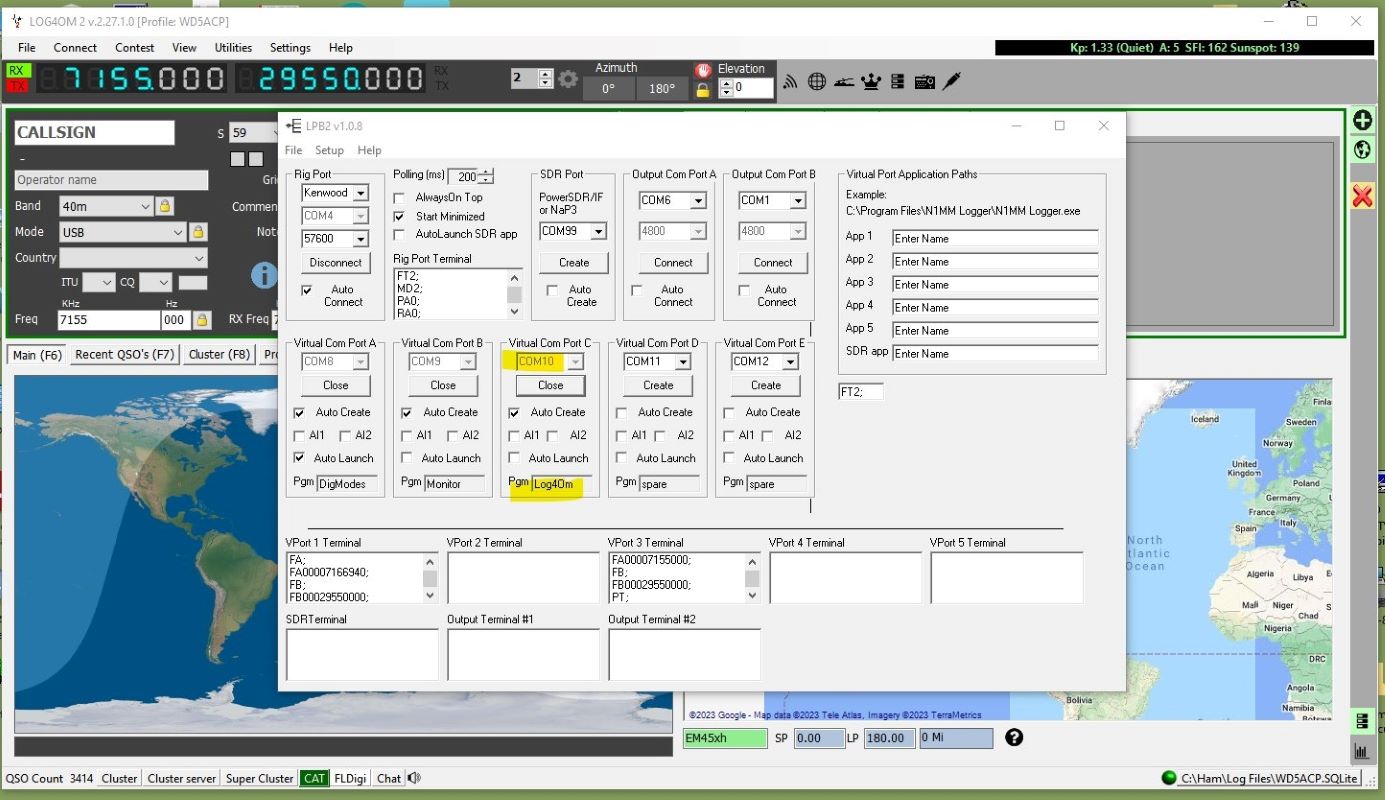Click the EM45xh locator field
The image size is (1385, 800).
point(725,738)
